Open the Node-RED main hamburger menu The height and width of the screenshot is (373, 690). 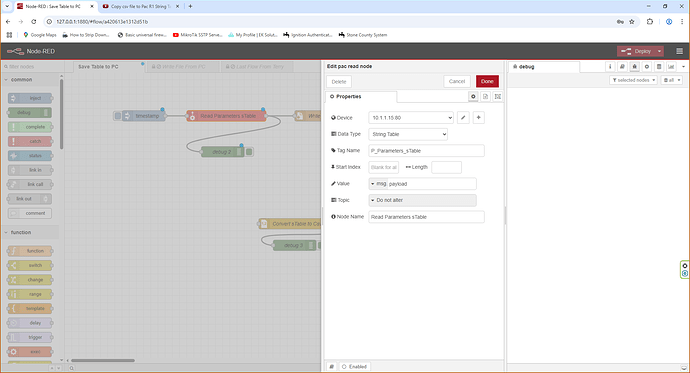[x=679, y=51]
